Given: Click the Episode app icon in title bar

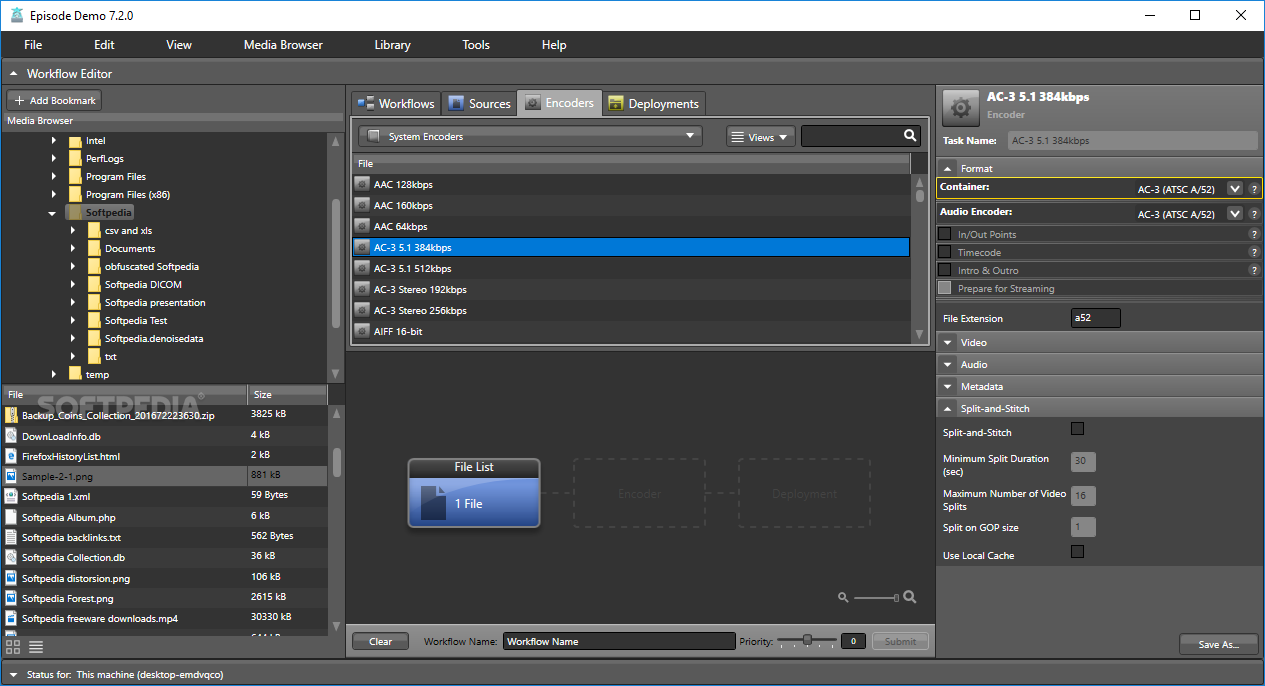Looking at the screenshot, I should pos(15,15).
